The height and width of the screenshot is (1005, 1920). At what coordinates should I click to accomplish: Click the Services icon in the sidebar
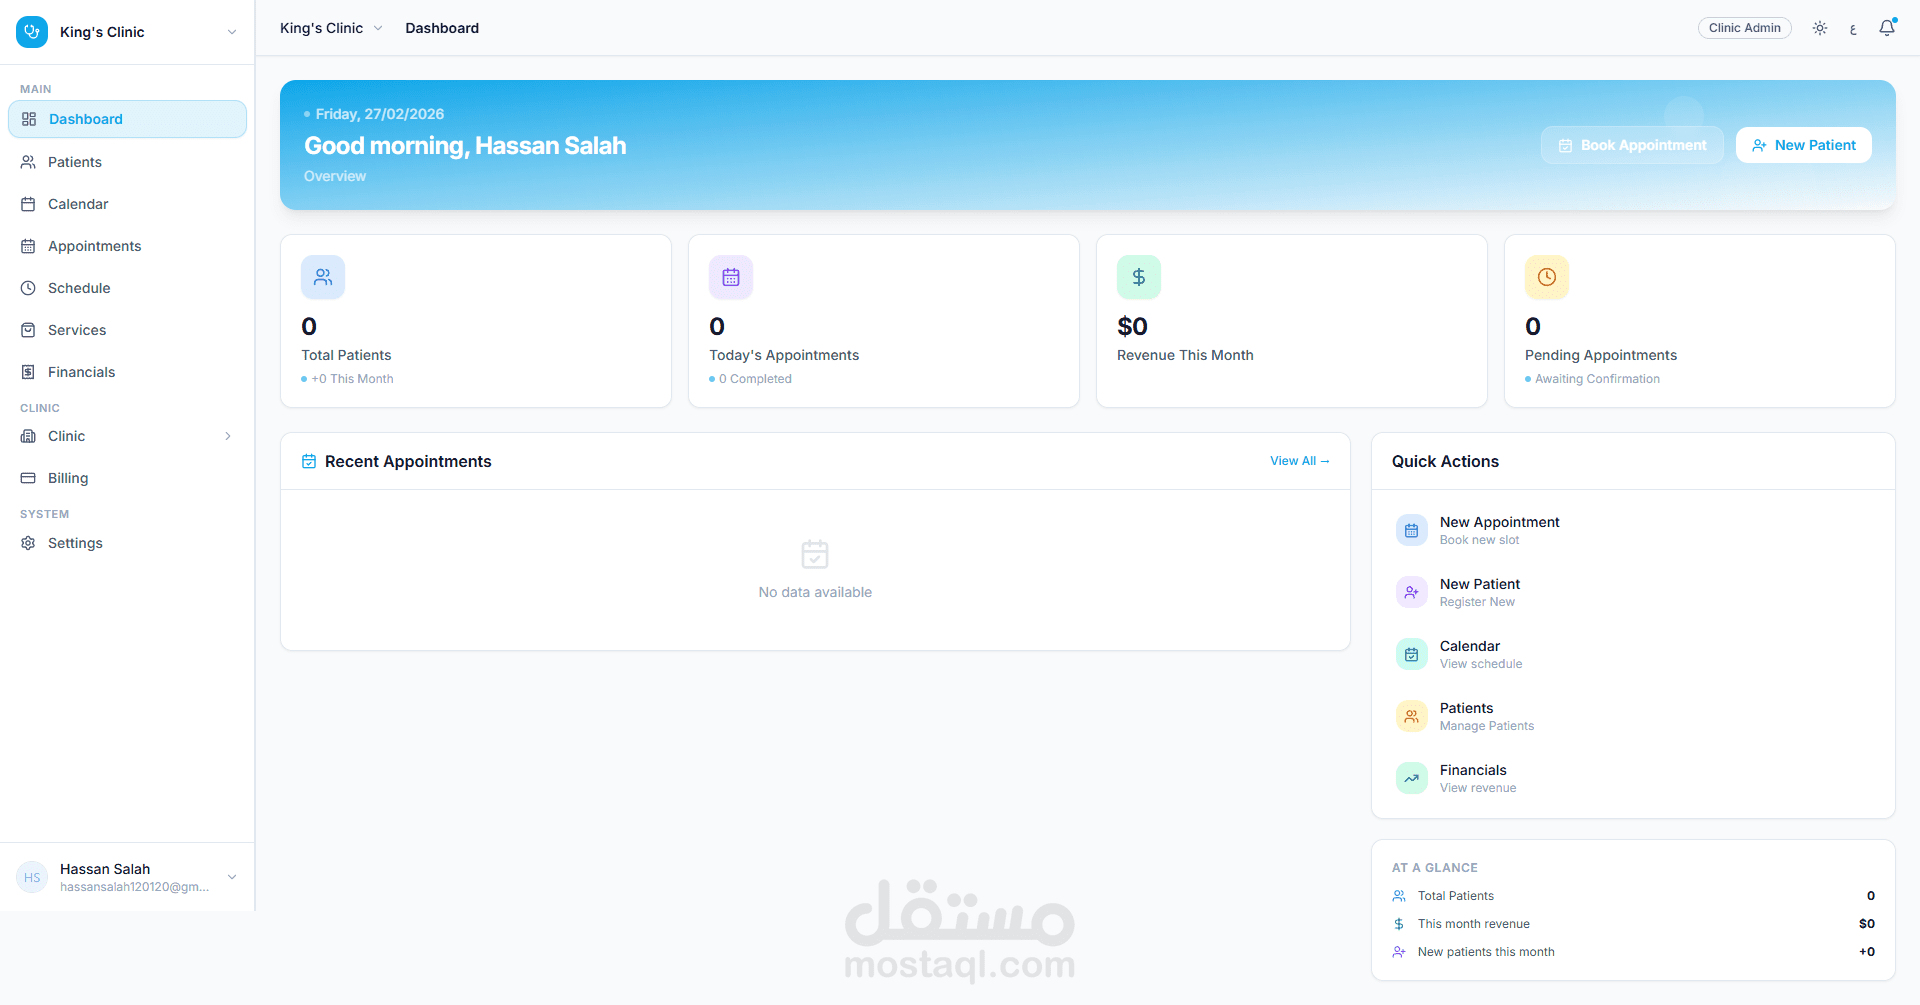pyautogui.click(x=28, y=330)
